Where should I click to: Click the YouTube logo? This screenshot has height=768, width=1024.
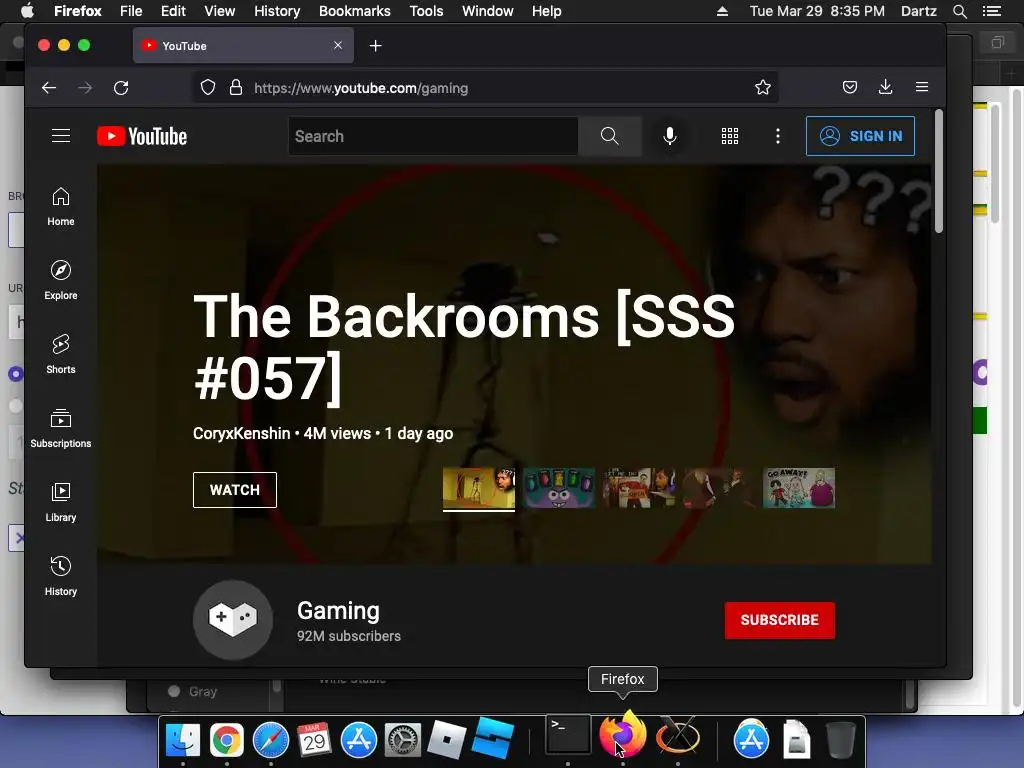click(142, 136)
